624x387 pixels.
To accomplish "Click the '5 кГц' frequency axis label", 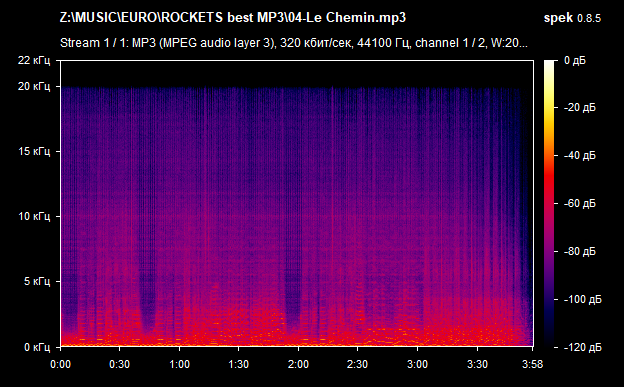I will [x=37, y=281].
